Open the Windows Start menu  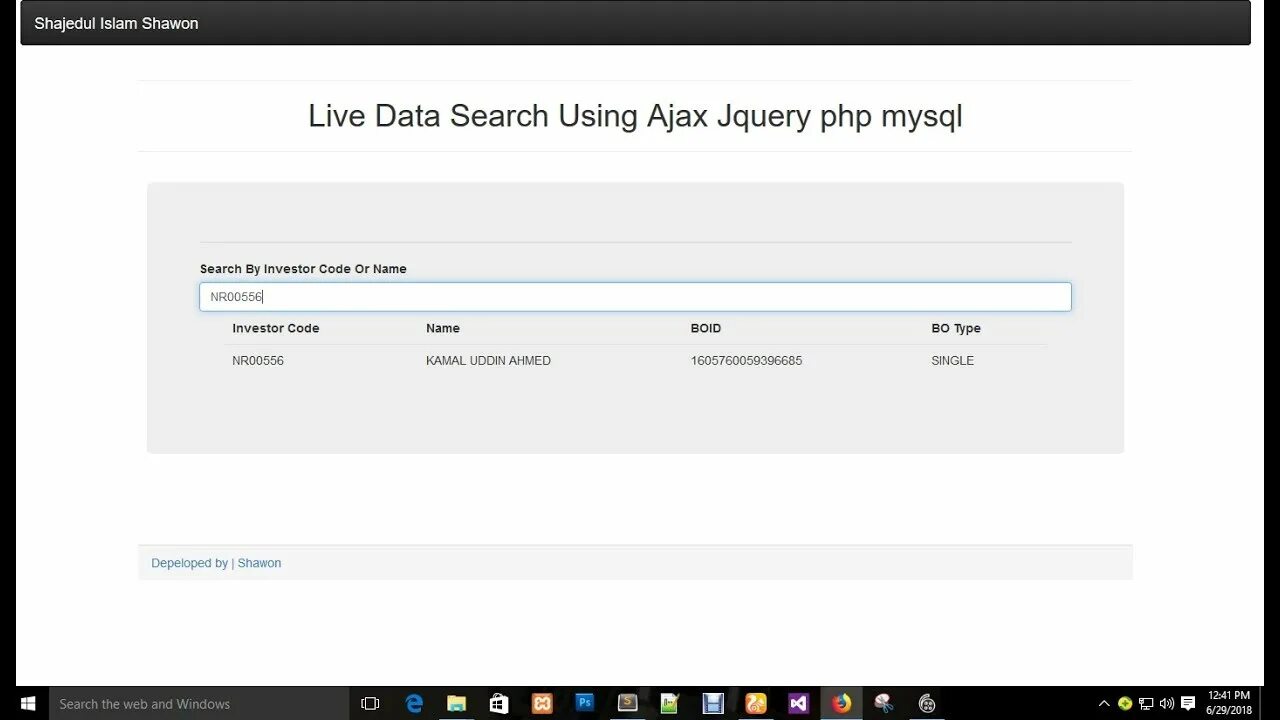26,703
